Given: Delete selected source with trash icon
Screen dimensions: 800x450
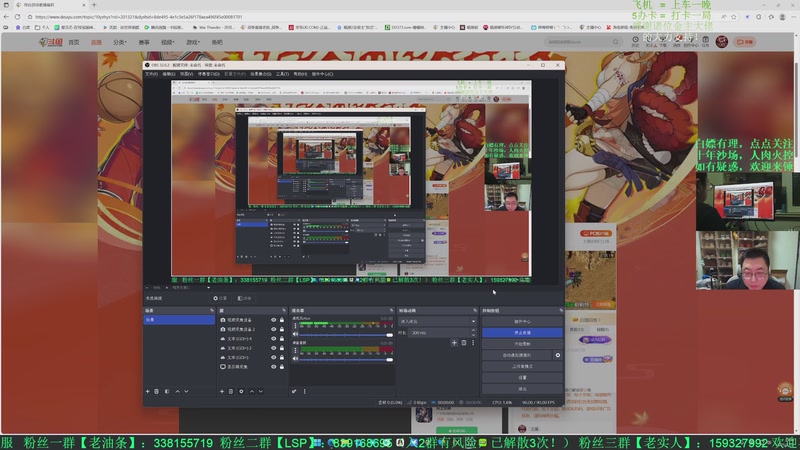Looking at the screenshot, I should [231, 391].
